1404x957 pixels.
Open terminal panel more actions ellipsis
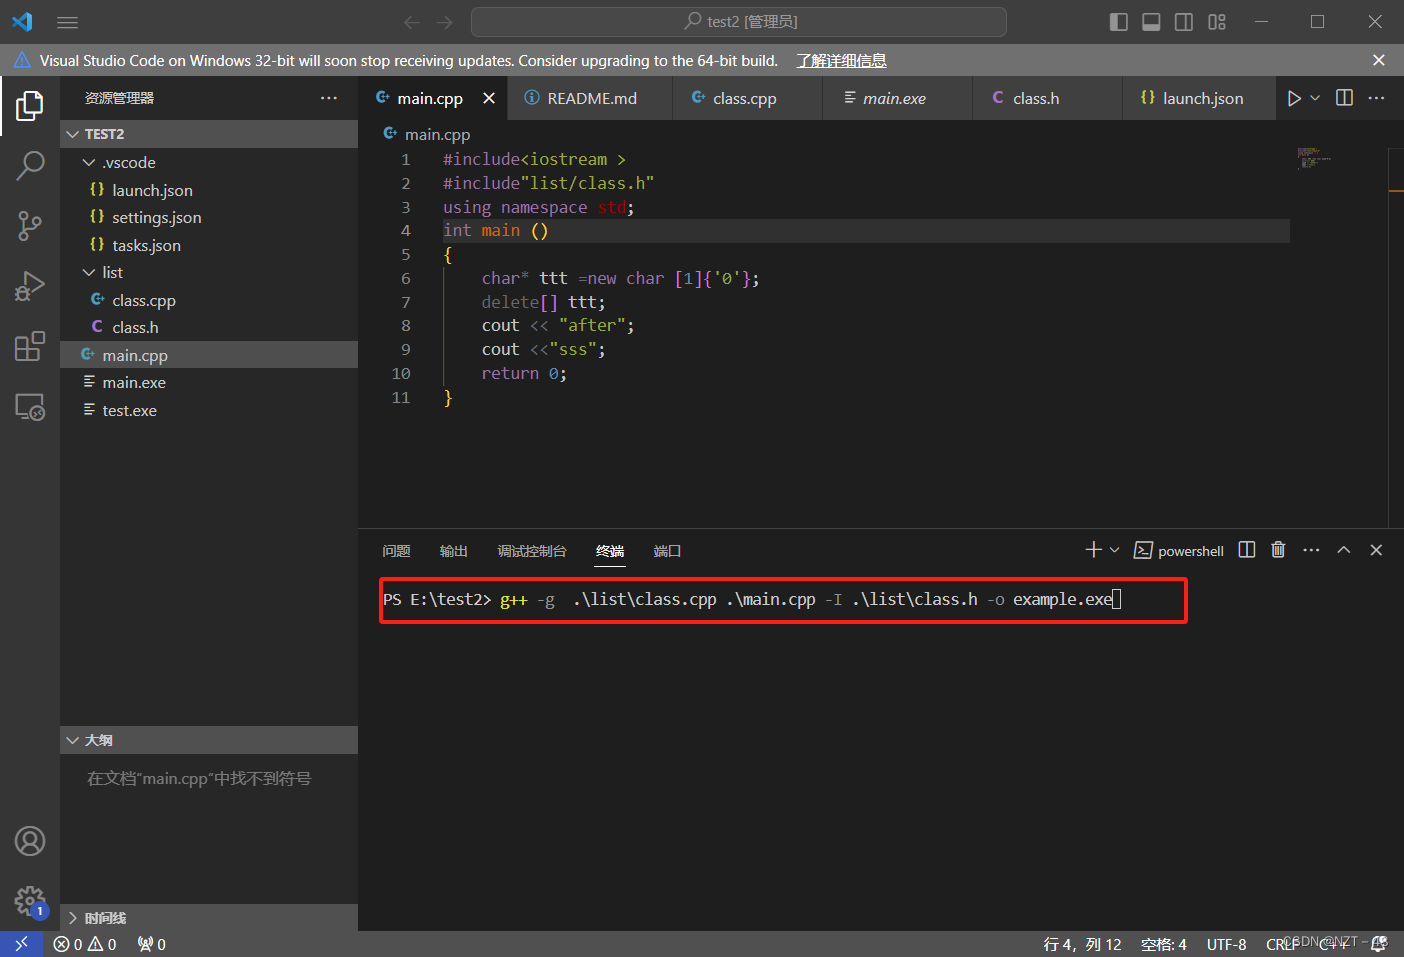point(1311,550)
